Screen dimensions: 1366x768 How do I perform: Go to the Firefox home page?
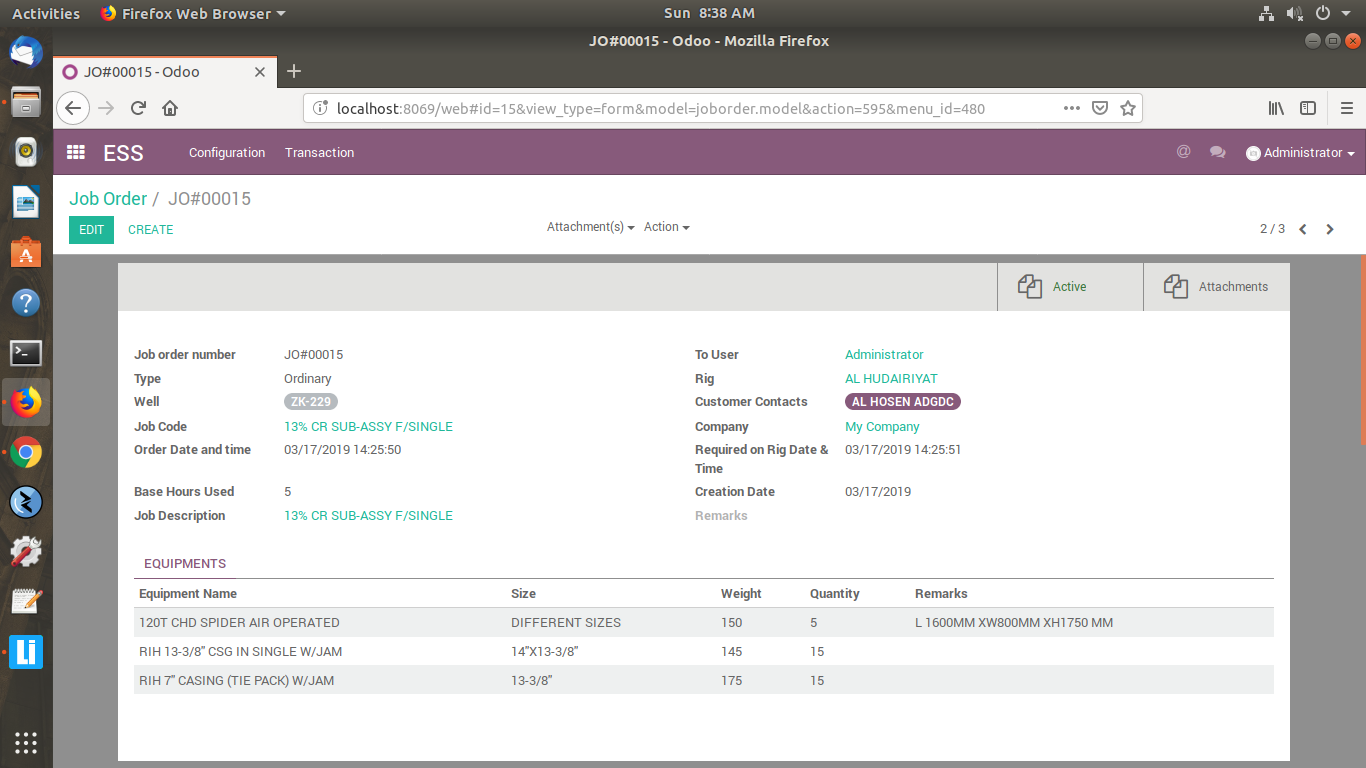(169, 107)
